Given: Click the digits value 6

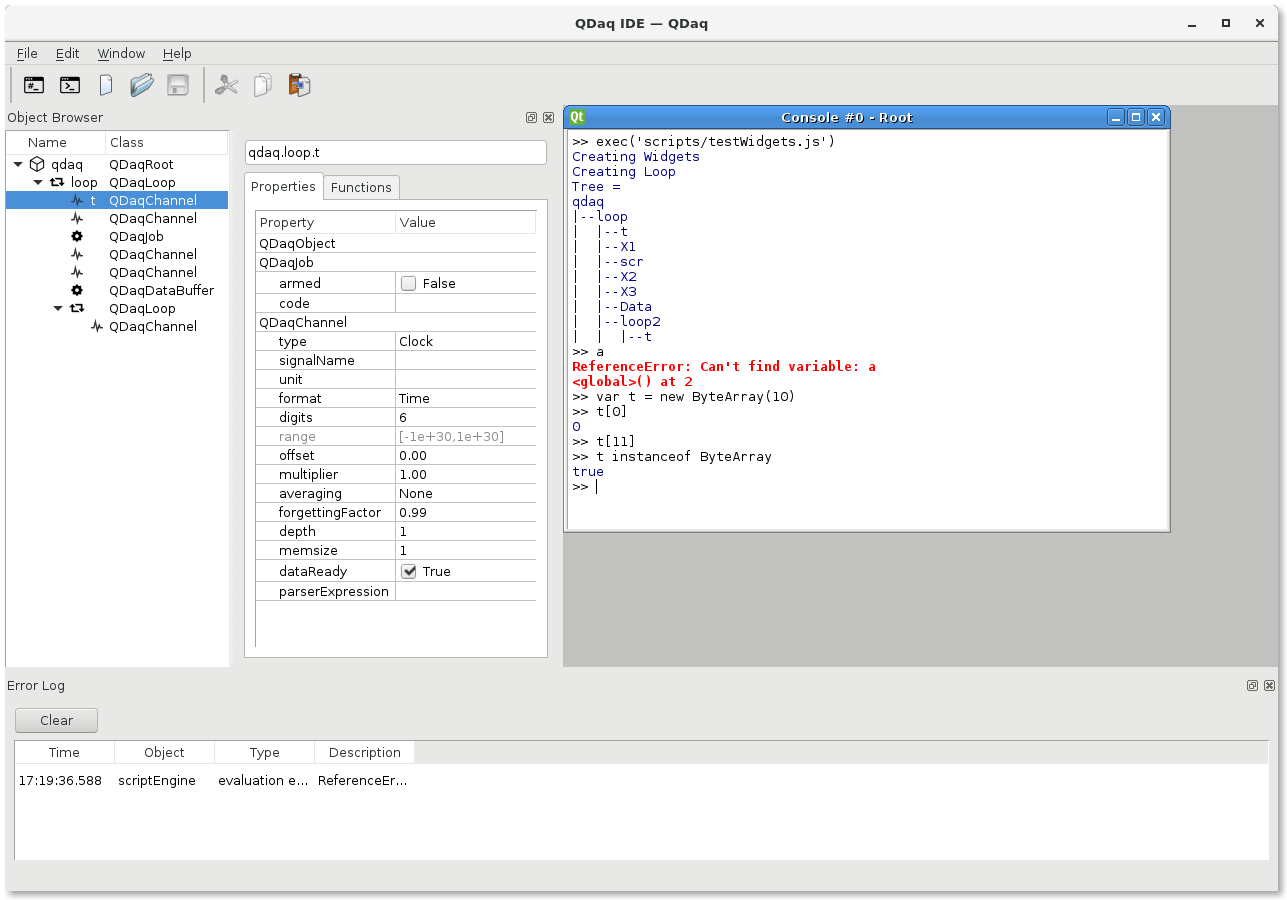Looking at the screenshot, I should (466, 417).
